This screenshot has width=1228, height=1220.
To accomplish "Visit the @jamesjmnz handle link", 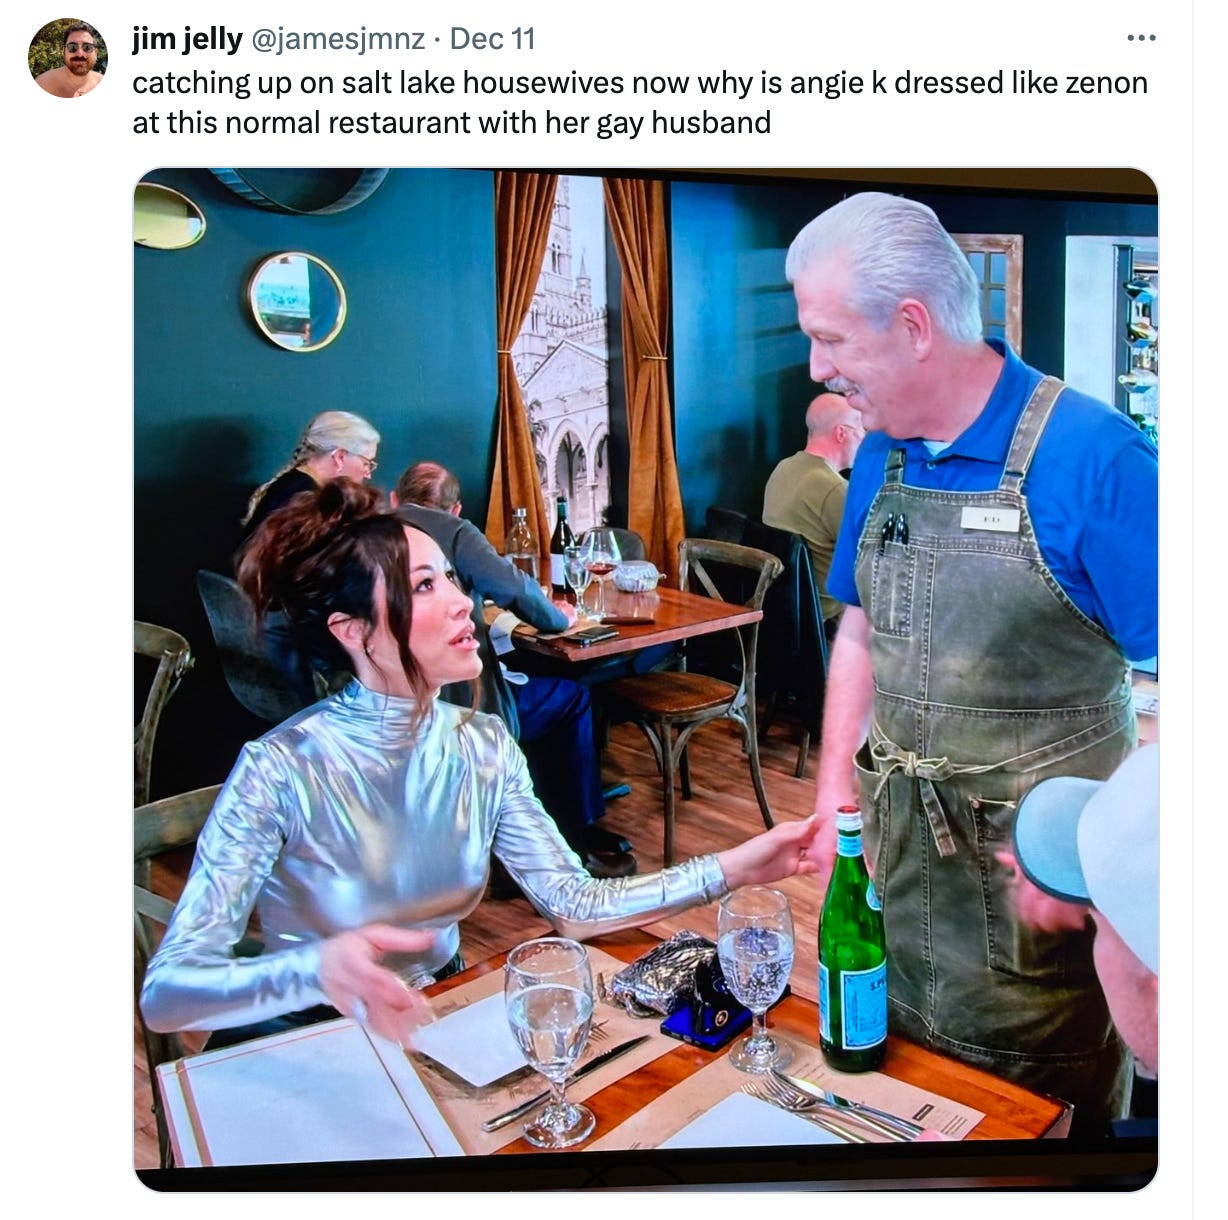I will click(336, 39).
